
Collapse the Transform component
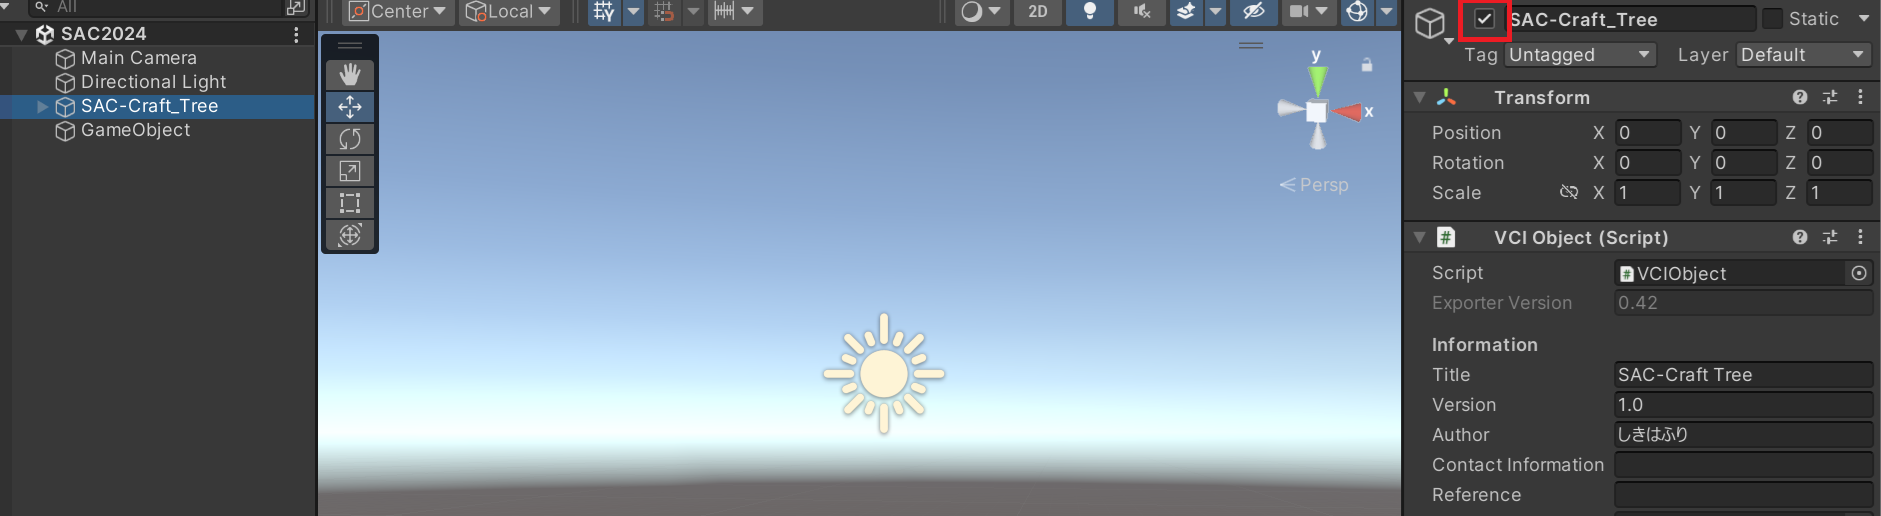[1419, 98]
